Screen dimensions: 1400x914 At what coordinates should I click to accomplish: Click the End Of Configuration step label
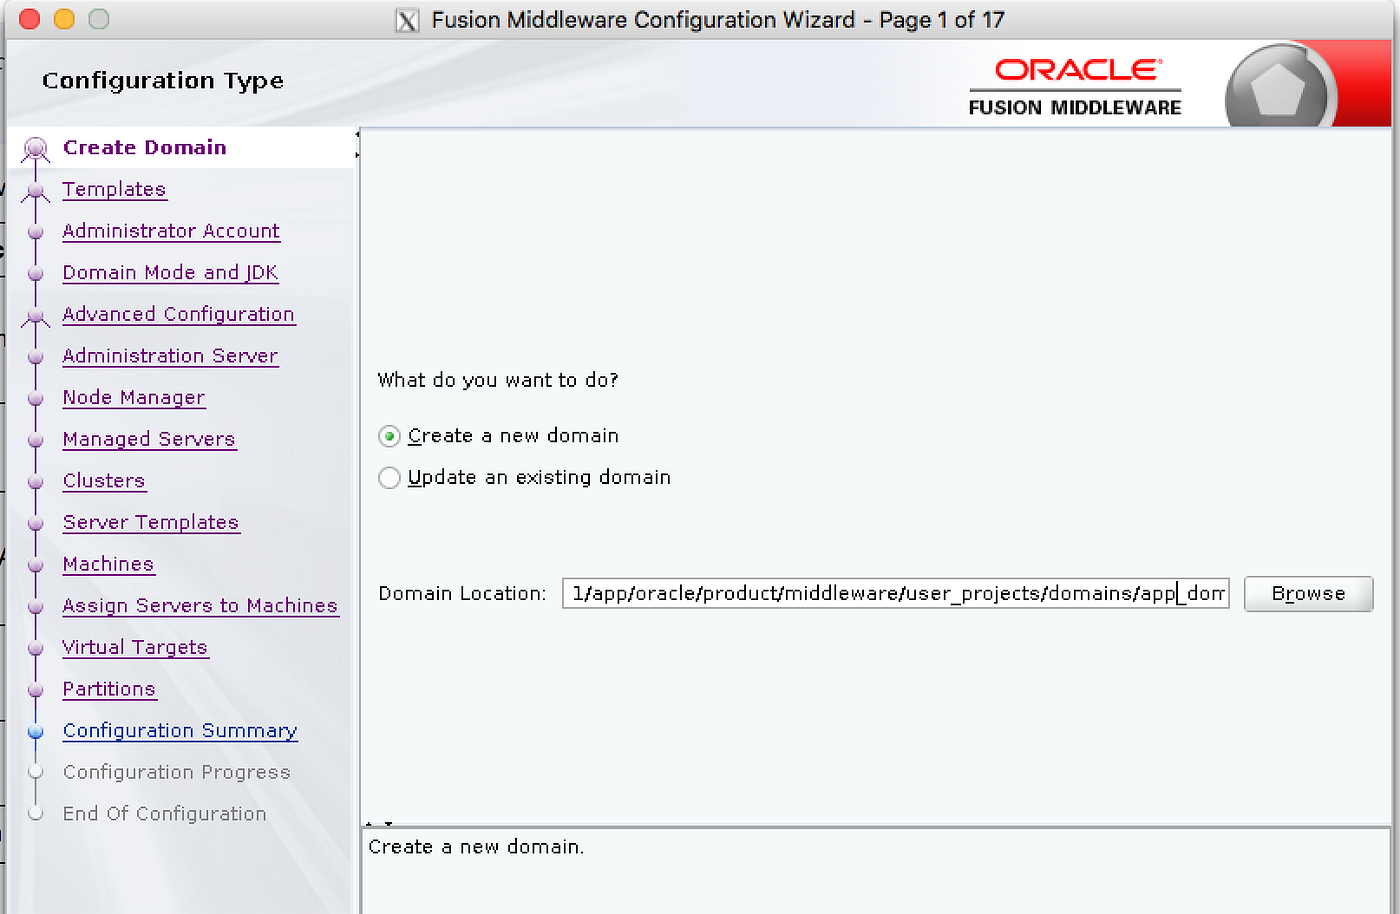[x=164, y=814]
